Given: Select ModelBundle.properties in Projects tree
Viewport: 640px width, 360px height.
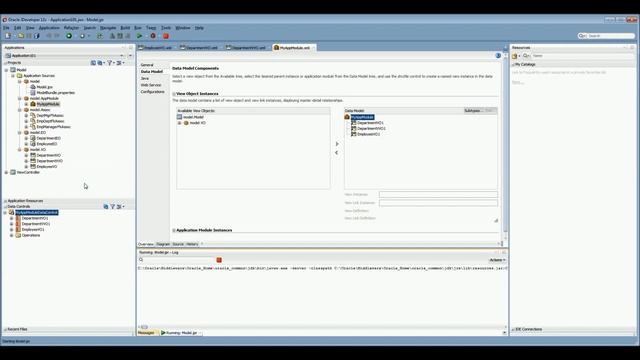Looking at the screenshot, I should pyautogui.click(x=56, y=93).
